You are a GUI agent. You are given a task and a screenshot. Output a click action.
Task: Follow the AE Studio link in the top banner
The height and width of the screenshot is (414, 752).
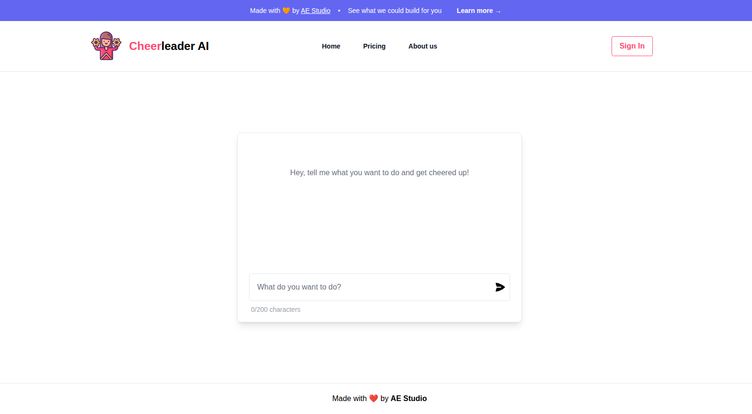[315, 11]
